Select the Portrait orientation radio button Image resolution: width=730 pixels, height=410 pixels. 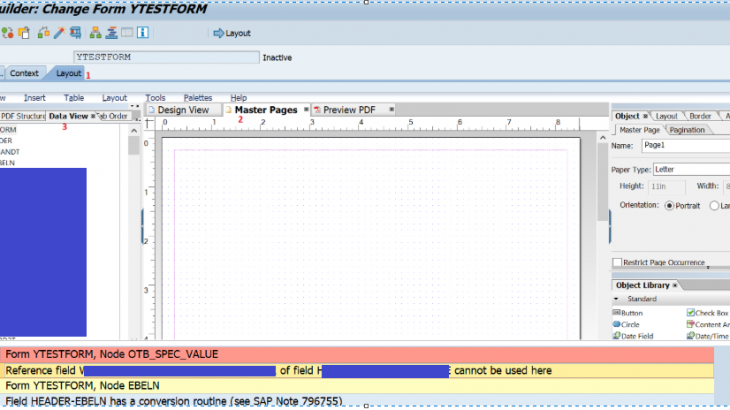pos(669,205)
